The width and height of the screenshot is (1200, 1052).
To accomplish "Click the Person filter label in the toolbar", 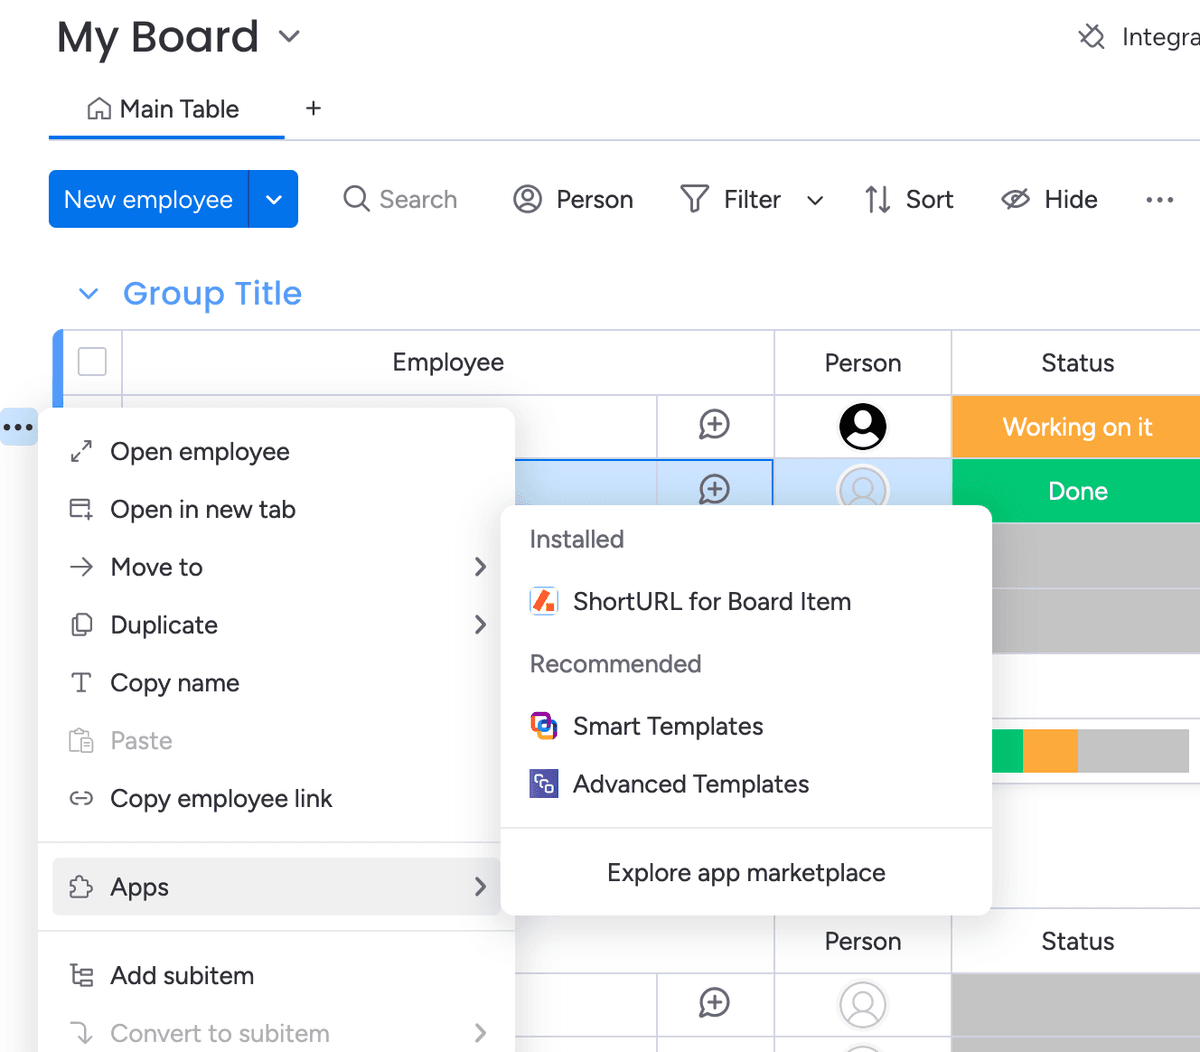I will [595, 199].
